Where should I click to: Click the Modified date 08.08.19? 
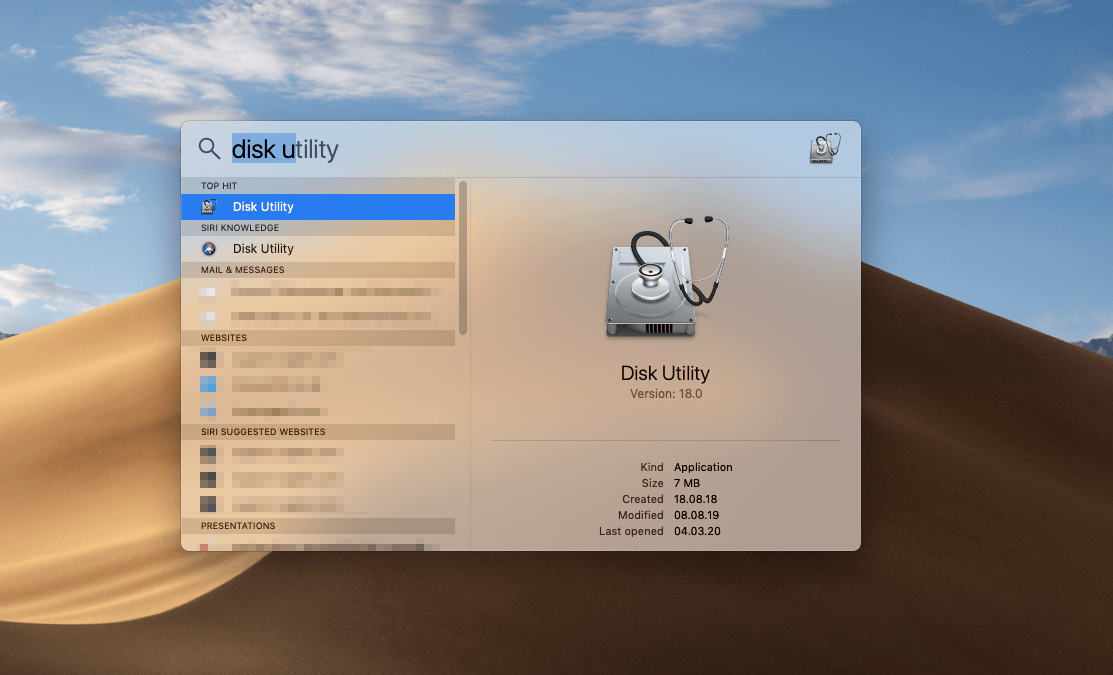pyautogui.click(x=696, y=515)
